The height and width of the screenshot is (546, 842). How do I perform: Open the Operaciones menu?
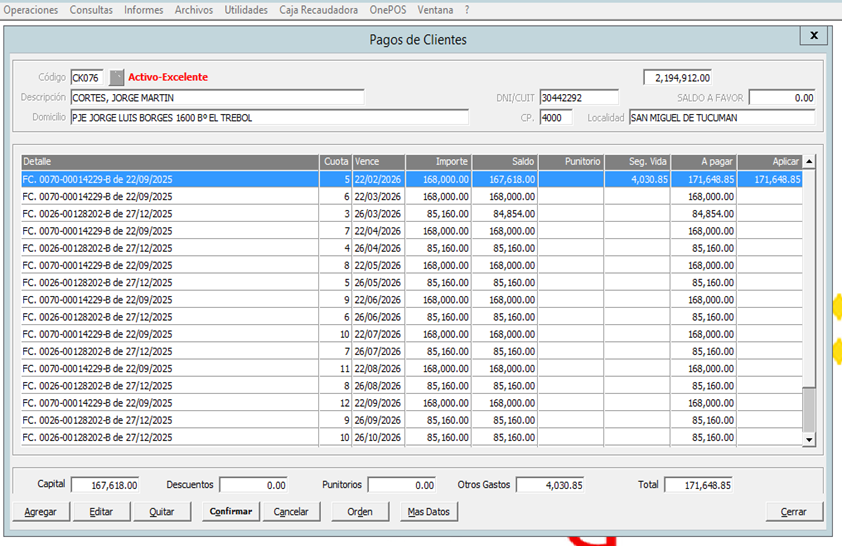tap(31, 10)
